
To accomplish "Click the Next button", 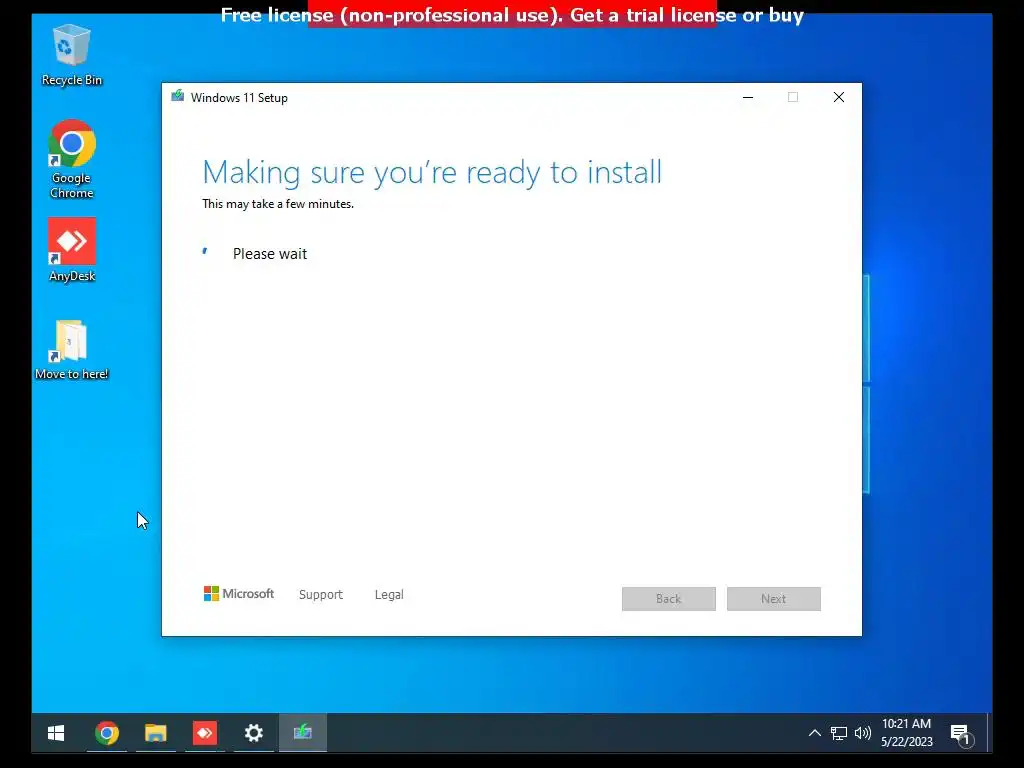I will tap(774, 599).
